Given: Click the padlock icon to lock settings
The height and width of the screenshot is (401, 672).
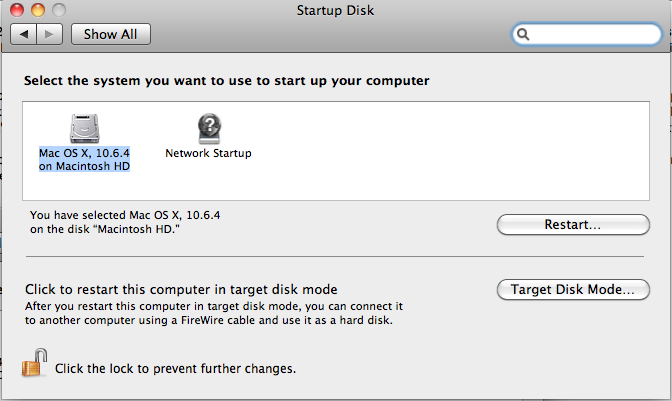Looking at the screenshot, I should coord(36,363).
